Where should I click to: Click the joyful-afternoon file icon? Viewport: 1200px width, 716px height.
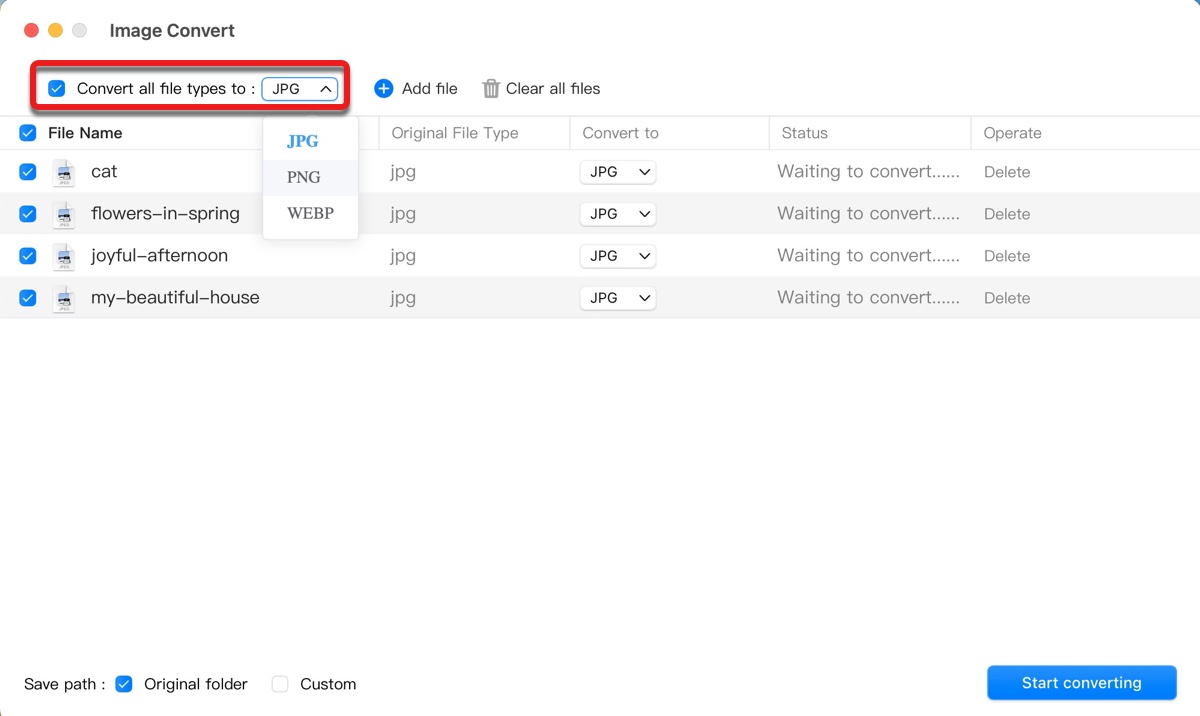[64, 257]
